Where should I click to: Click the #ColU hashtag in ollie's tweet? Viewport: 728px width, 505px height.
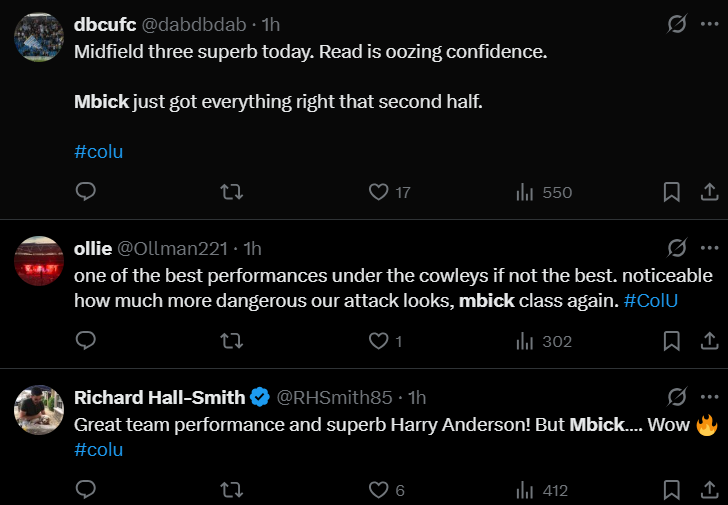point(650,301)
